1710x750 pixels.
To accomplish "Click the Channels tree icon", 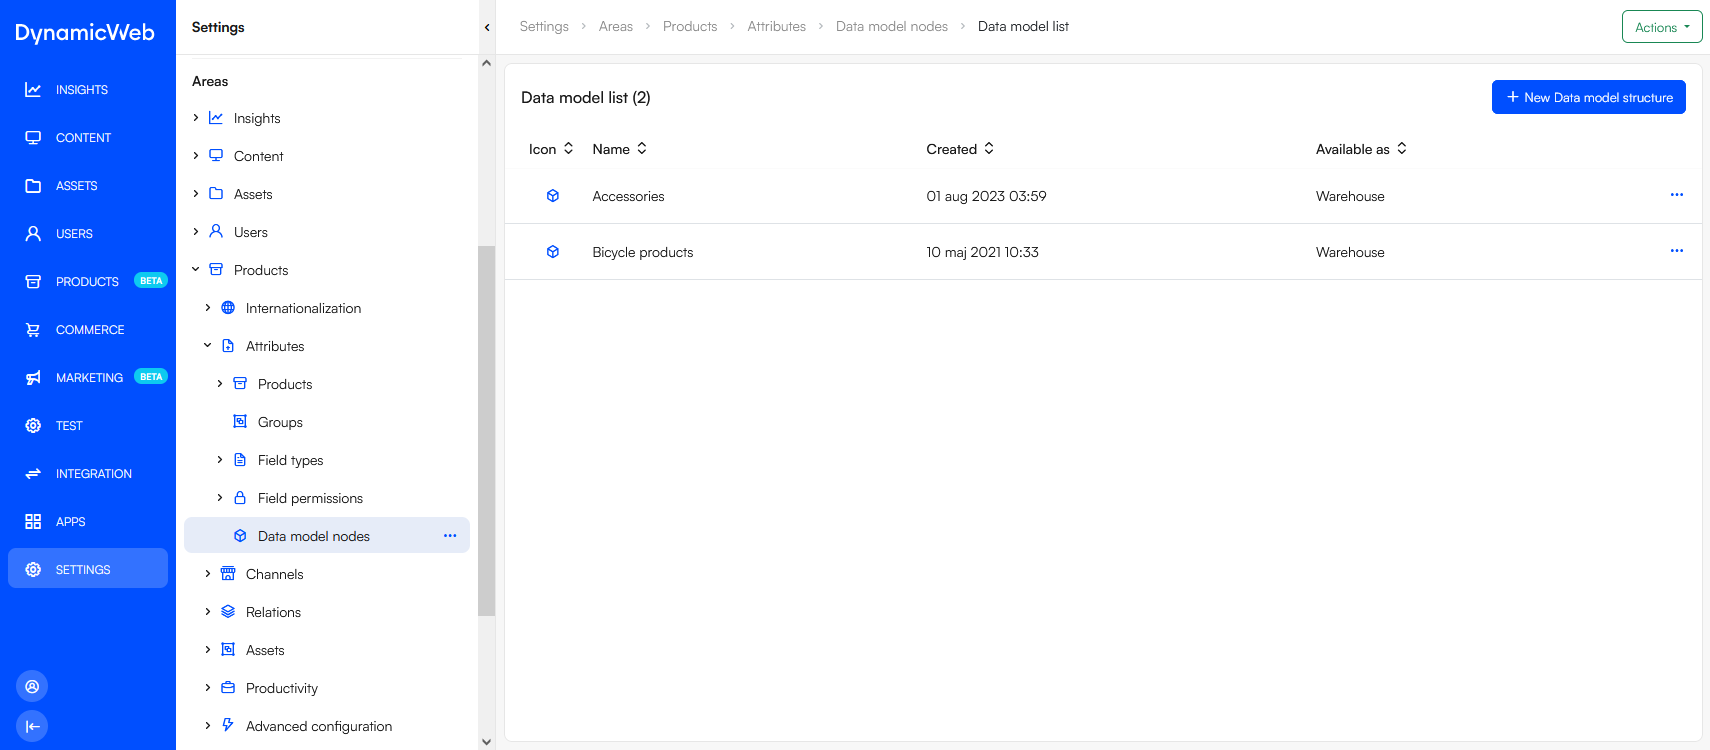I will 228,574.
